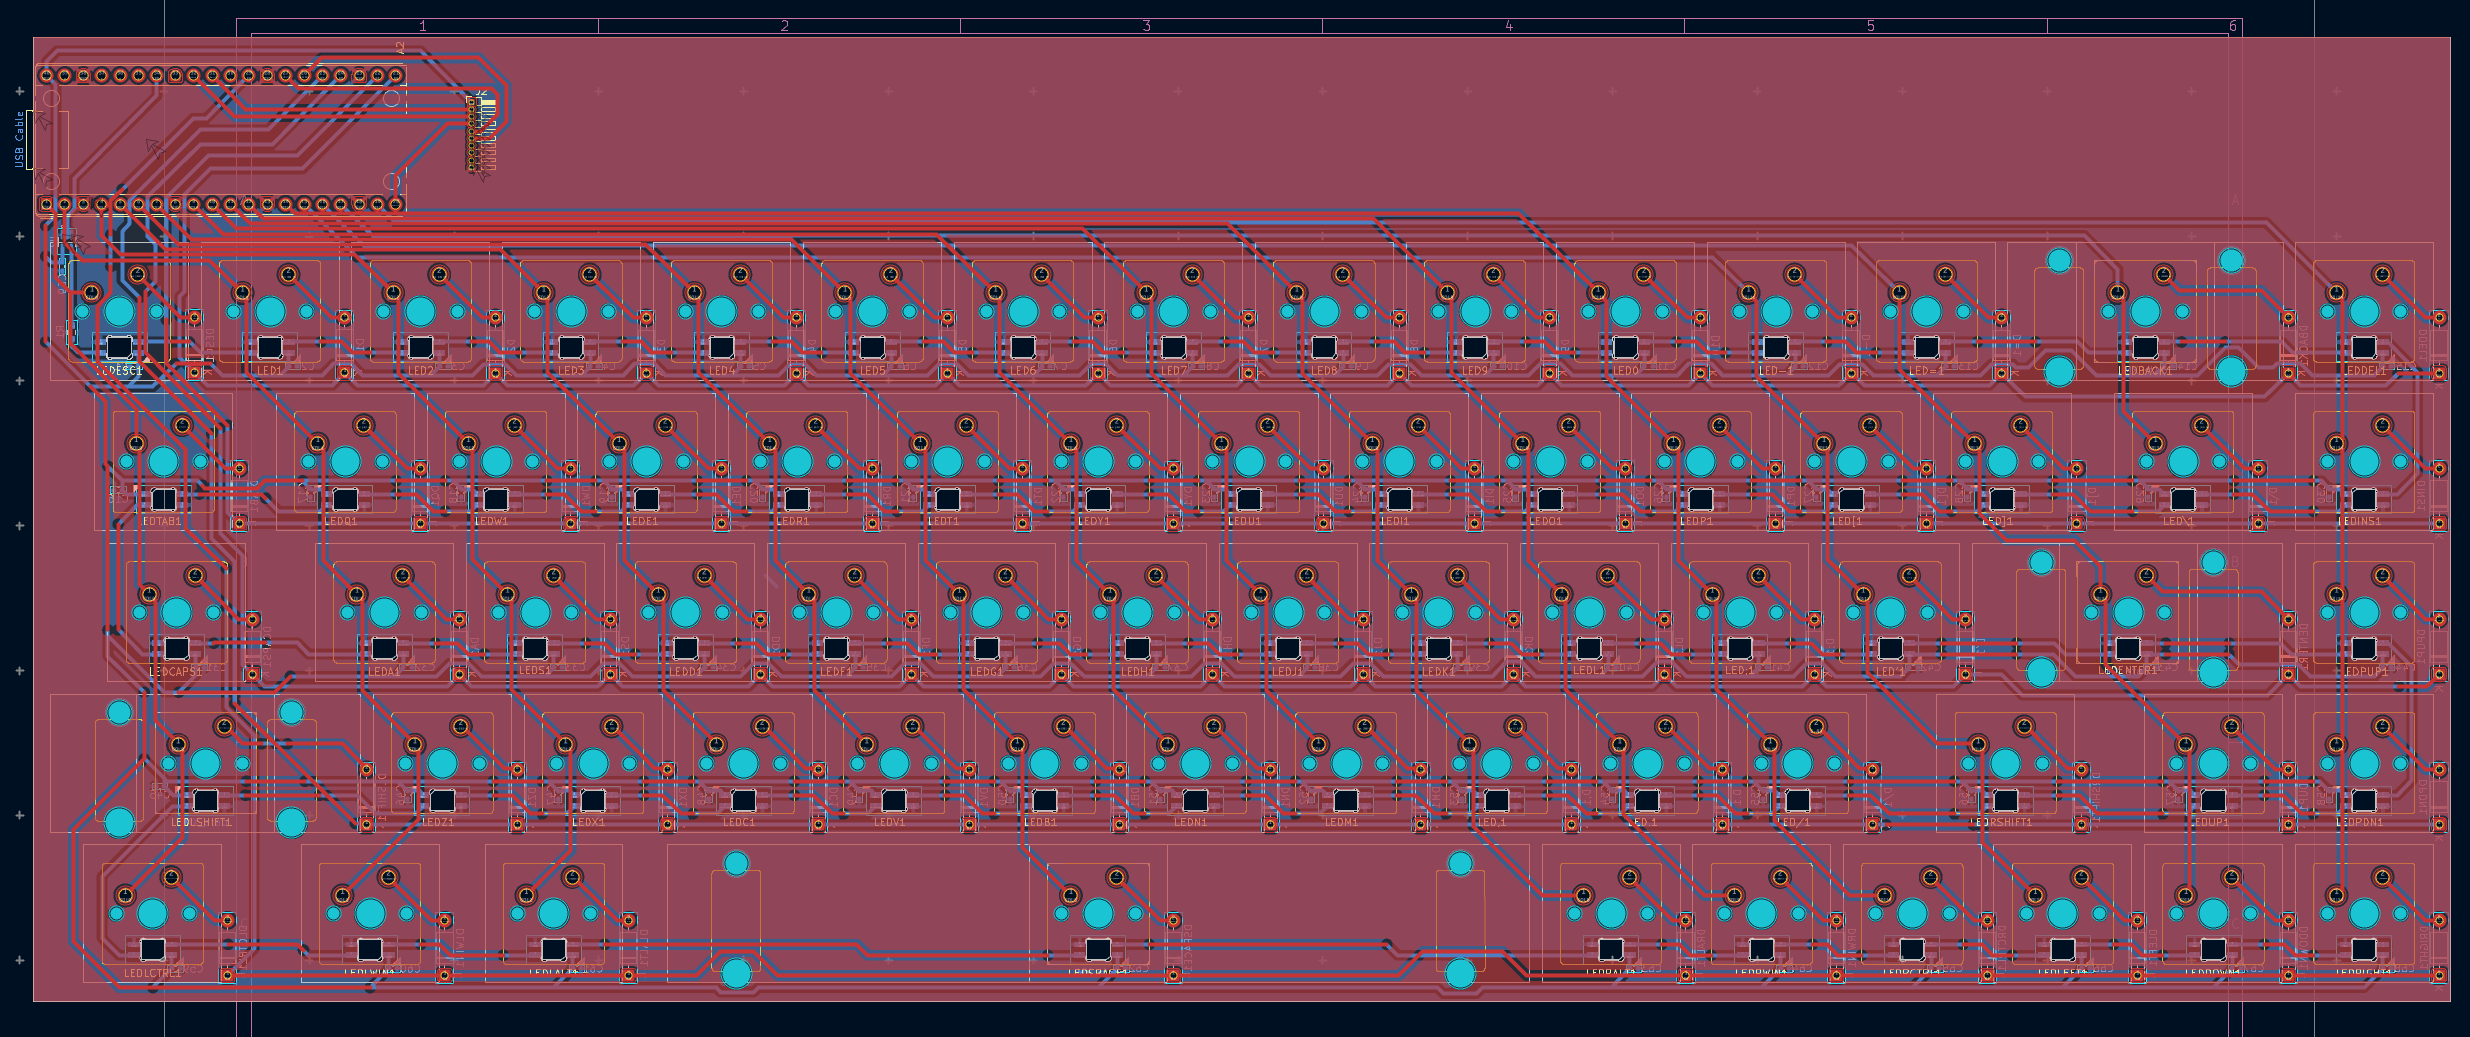This screenshot has width=2470, height=1037.
Task: Pick the LED4 reference text
Action: coord(722,370)
